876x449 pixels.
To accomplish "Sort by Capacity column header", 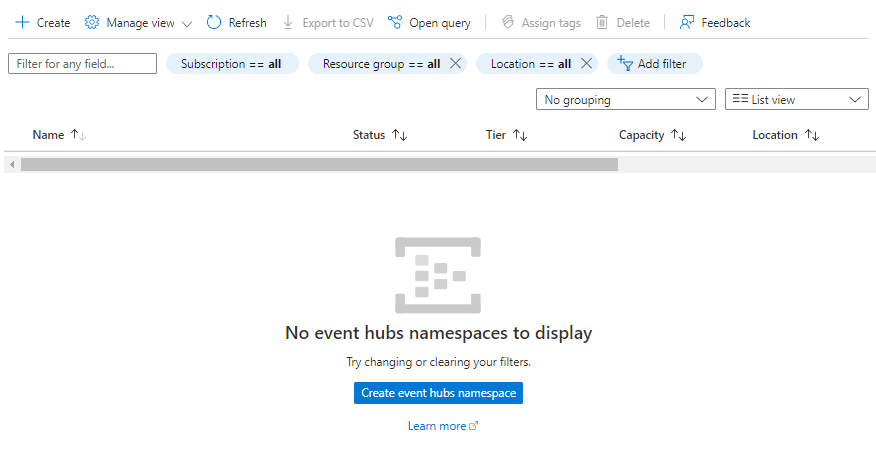I will coord(641,135).
